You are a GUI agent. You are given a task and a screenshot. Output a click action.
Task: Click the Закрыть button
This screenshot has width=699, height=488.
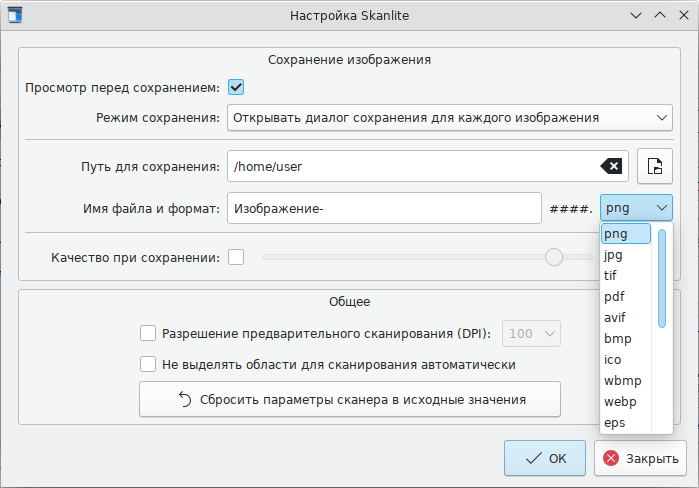(x=640, y=458)
